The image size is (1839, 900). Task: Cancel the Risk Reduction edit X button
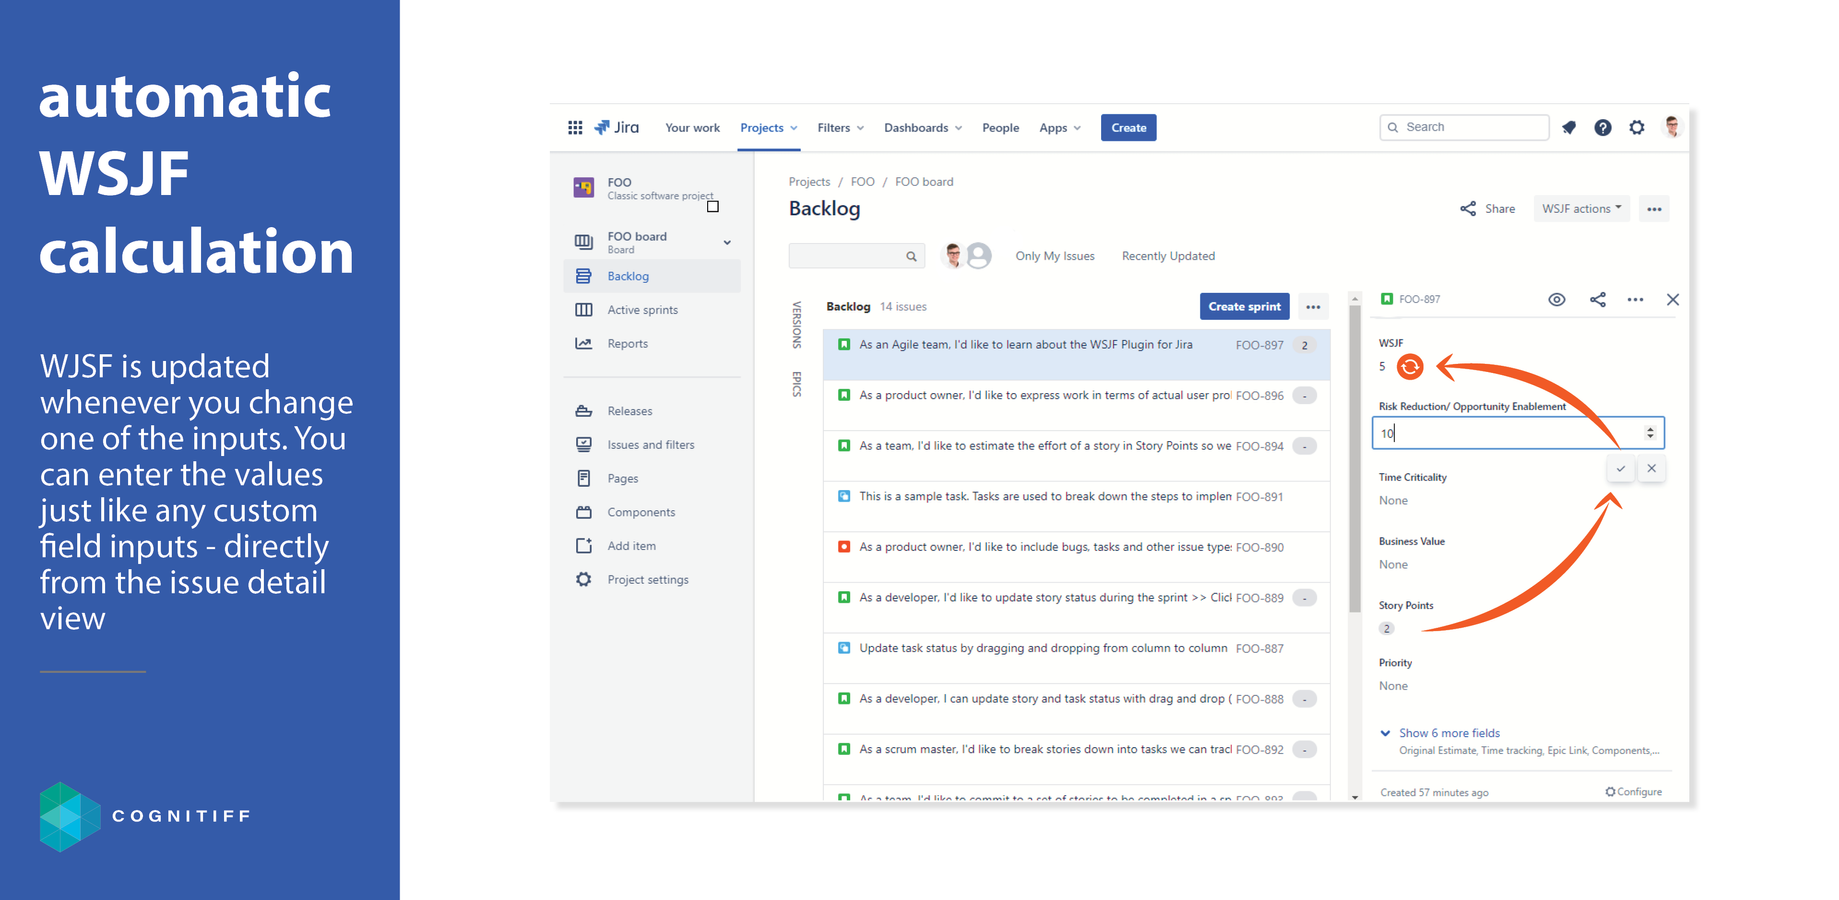tap(1652, 469)
